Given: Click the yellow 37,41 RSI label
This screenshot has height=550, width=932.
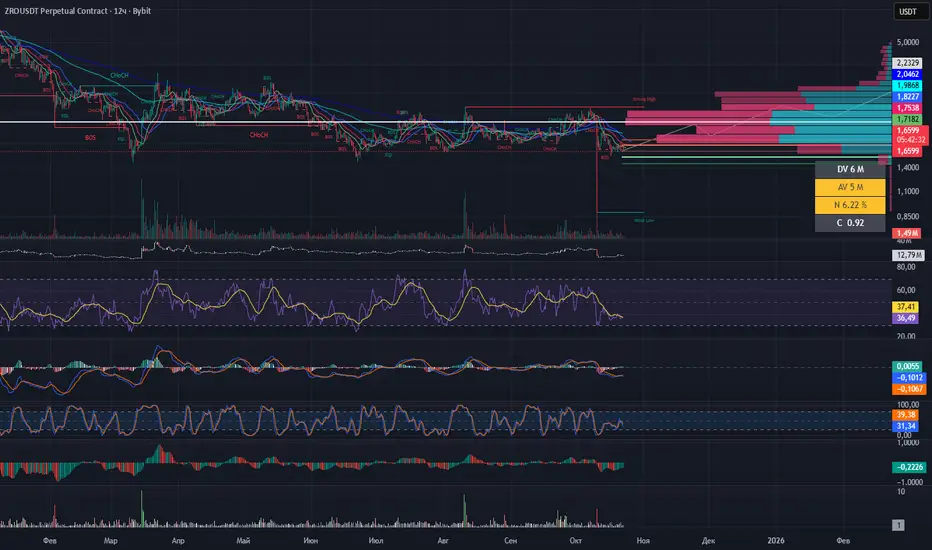Looking at the screenshot, I should click(x=905, y=307).
